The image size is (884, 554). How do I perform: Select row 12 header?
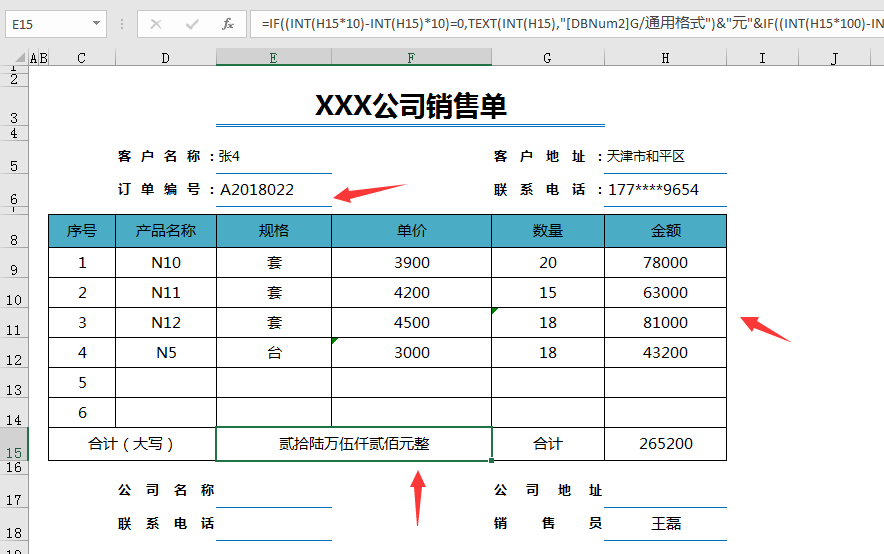tap(14, 353)
